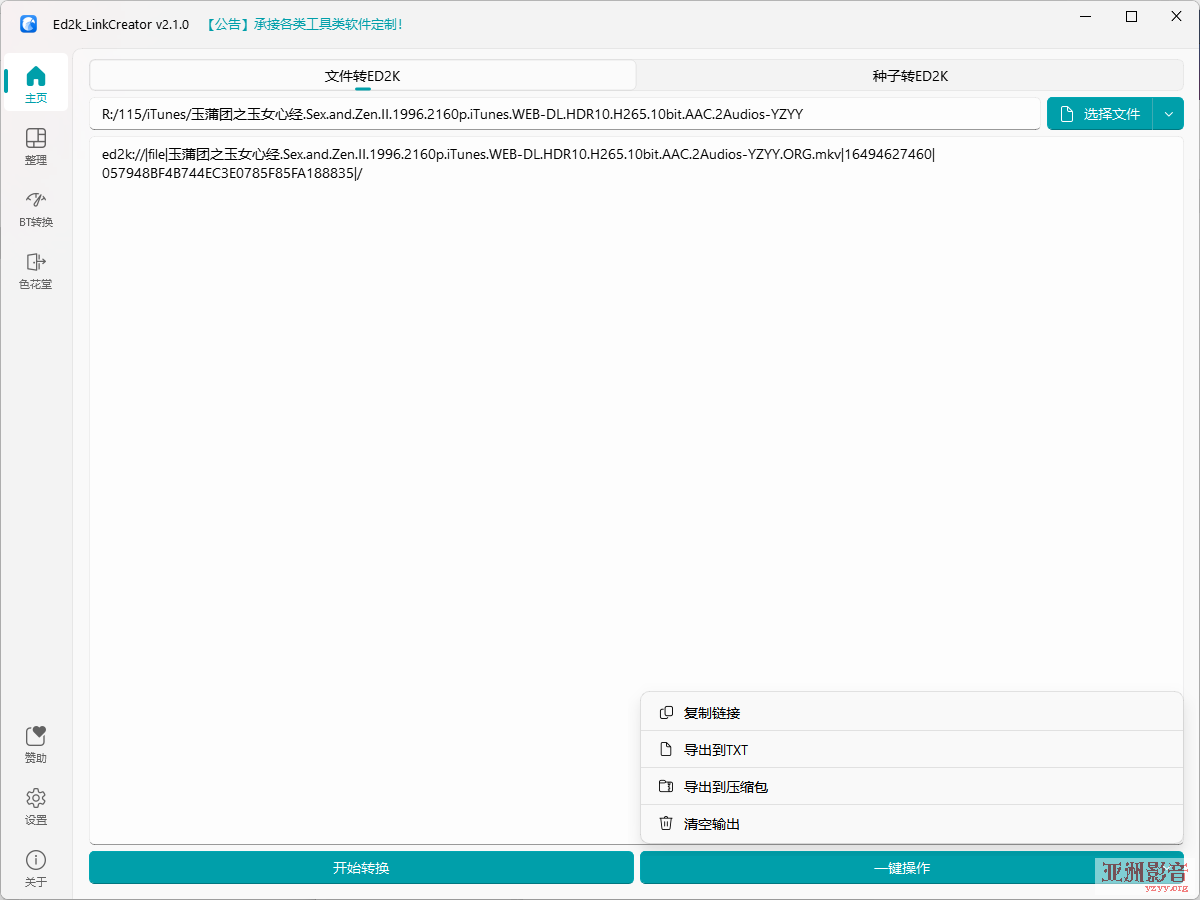Click the document icon in 选择文件 button
The height and width of the screenshot is (900, 1200).
[1067, 114]
